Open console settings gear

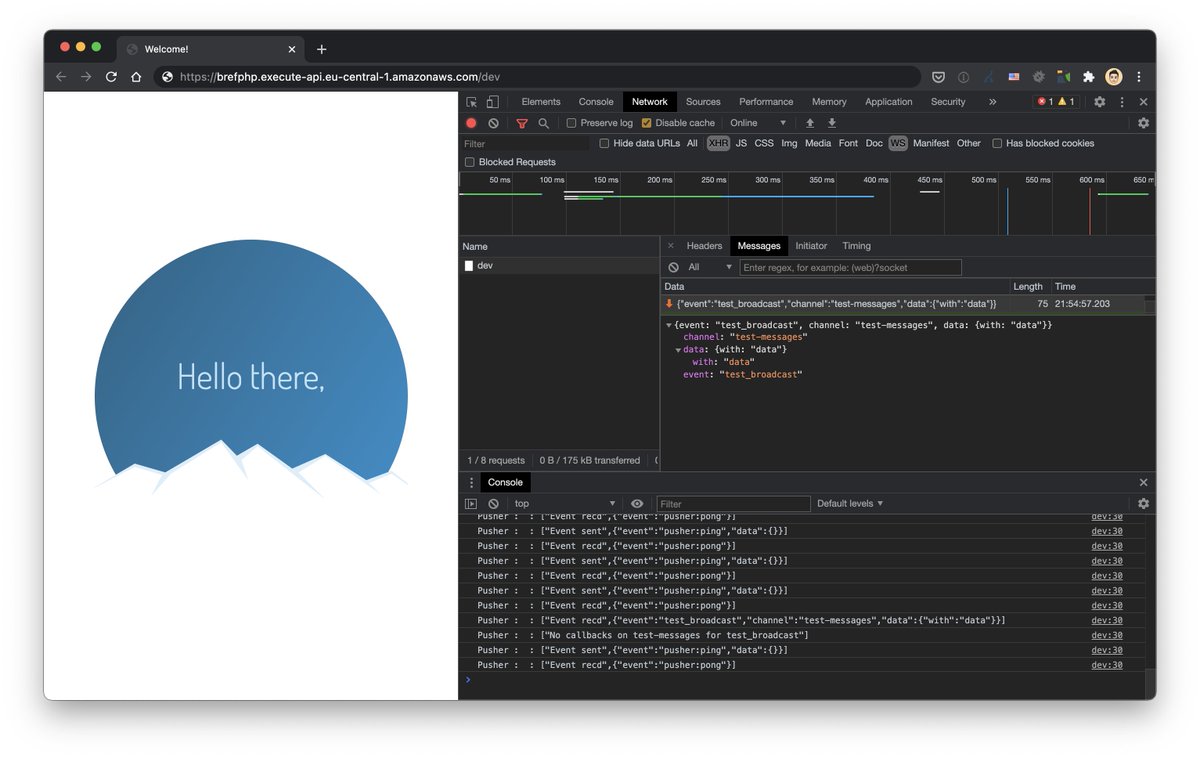point(1143,504)
